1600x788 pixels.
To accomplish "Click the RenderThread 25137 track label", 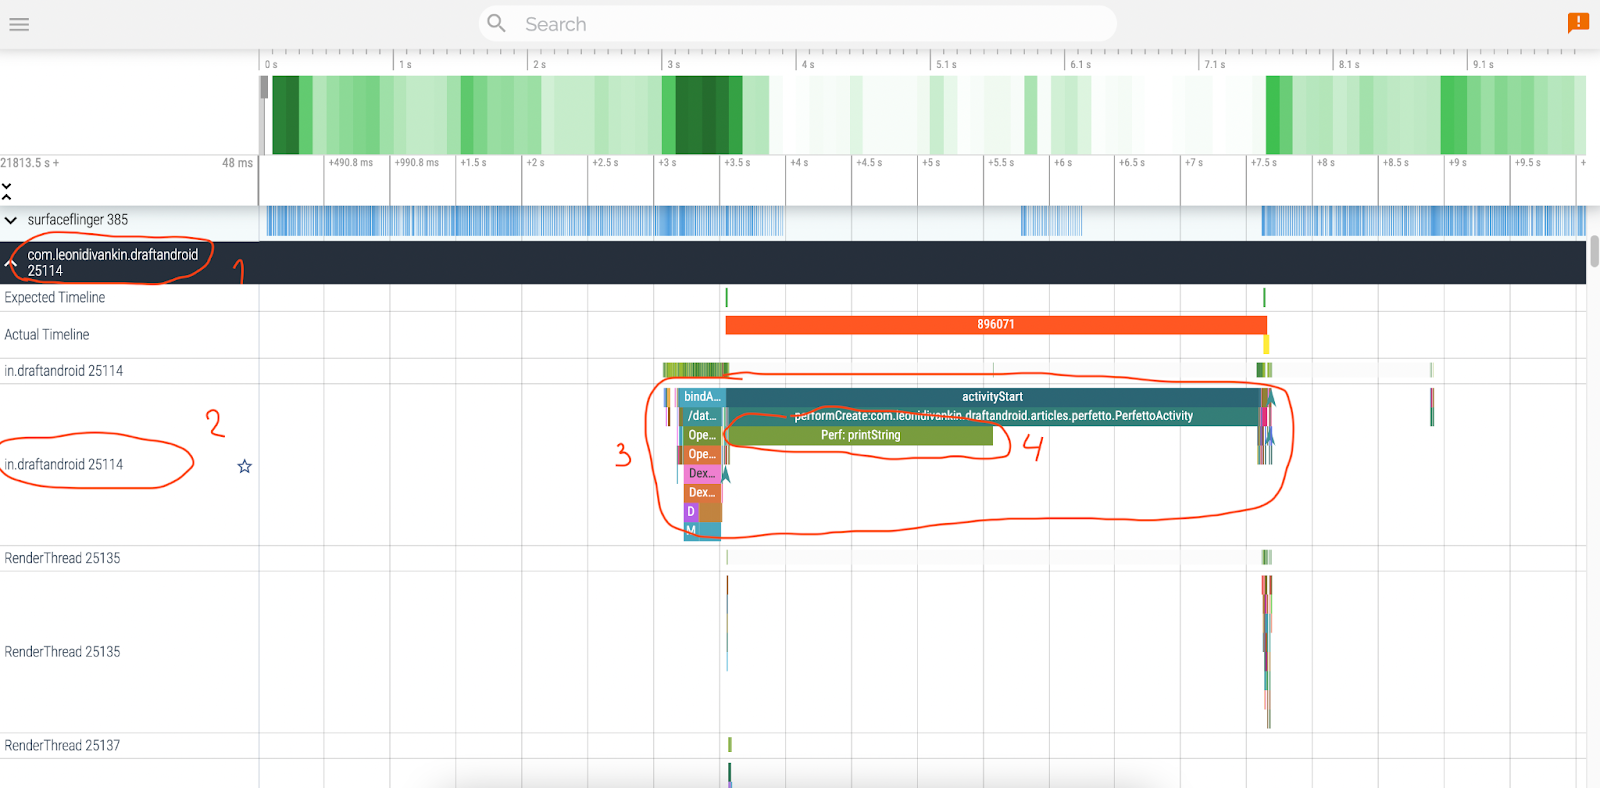I will [x=62, y=746].
